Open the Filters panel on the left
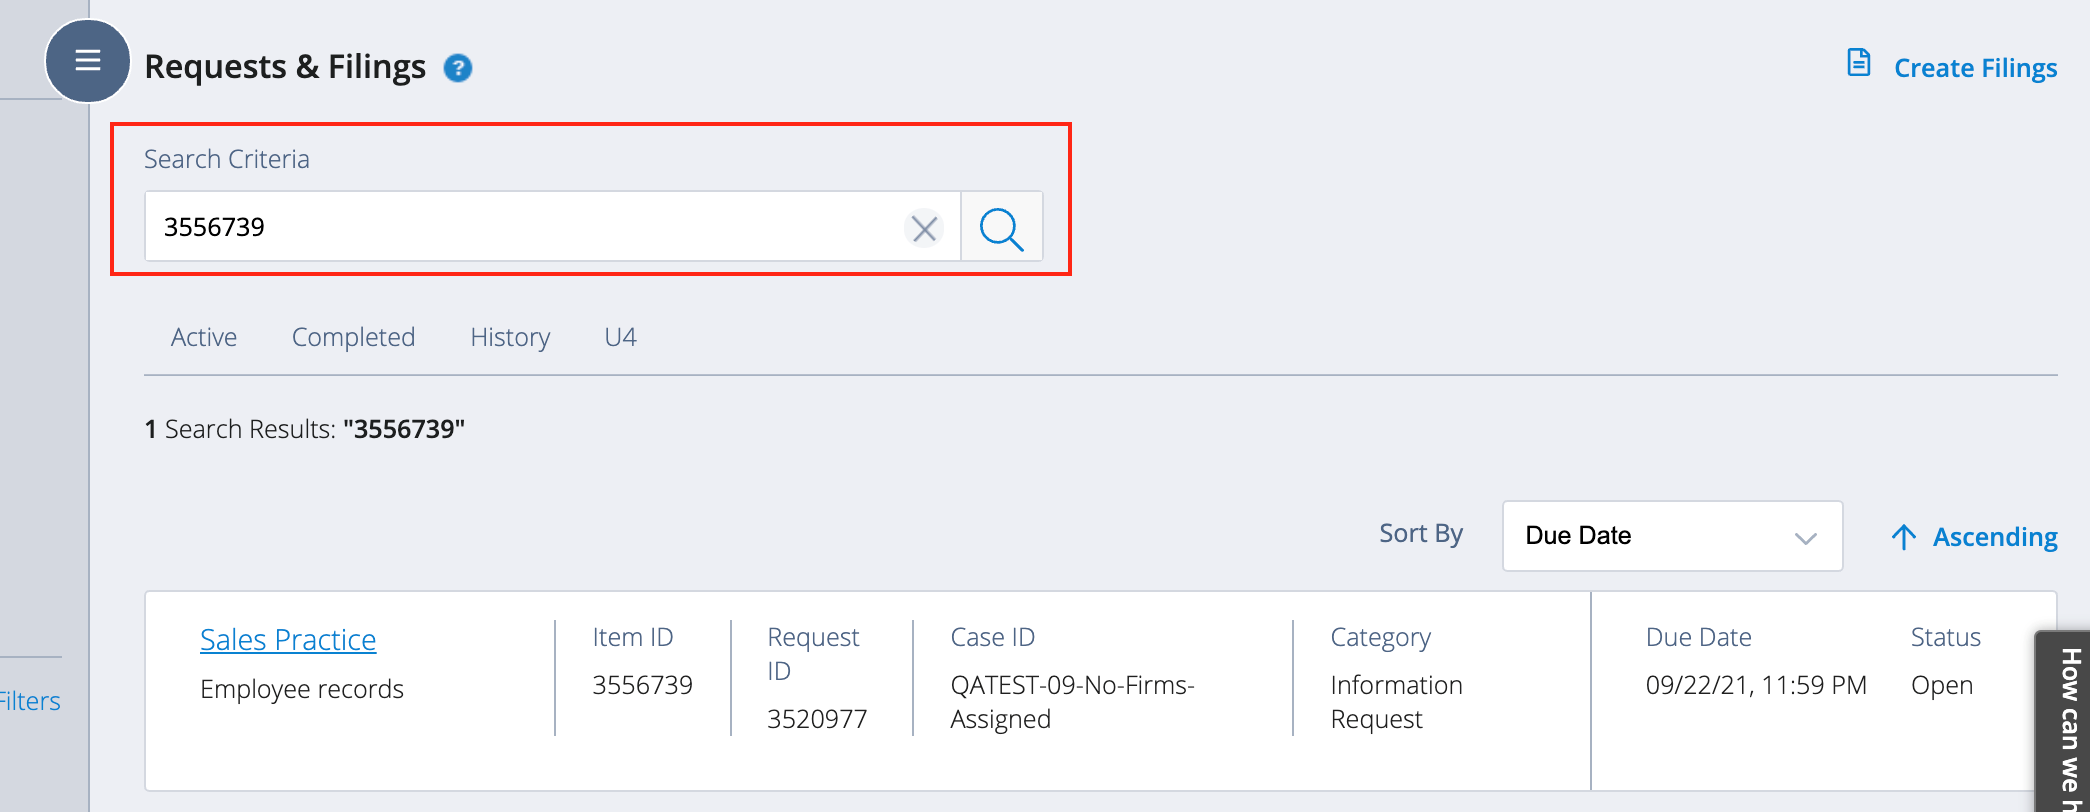 tap(28, 701)
